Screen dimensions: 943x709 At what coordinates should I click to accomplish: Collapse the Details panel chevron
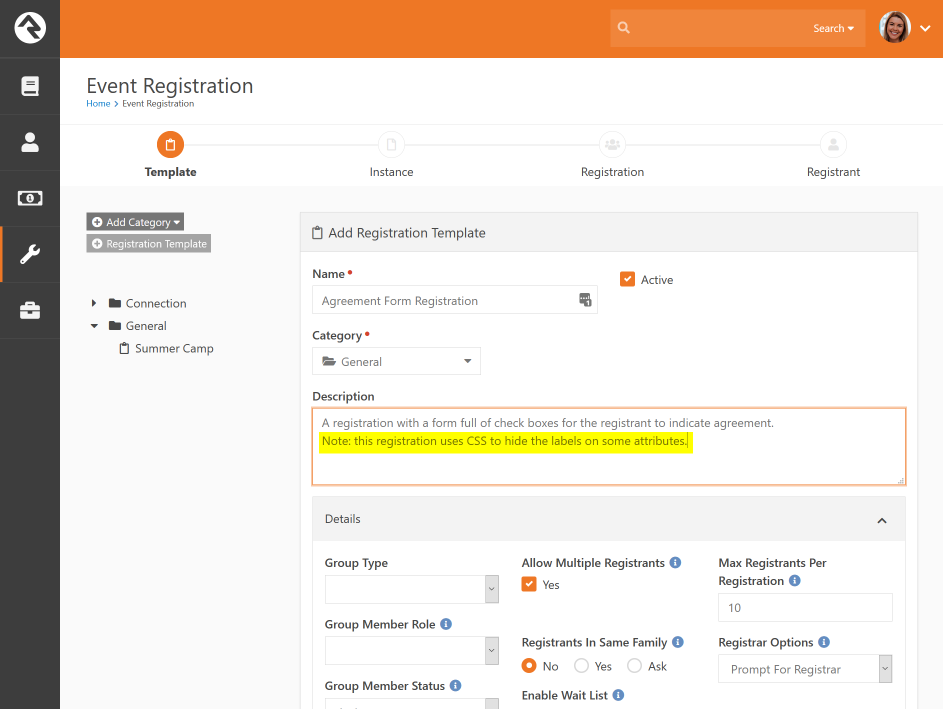tap(882, 520)
